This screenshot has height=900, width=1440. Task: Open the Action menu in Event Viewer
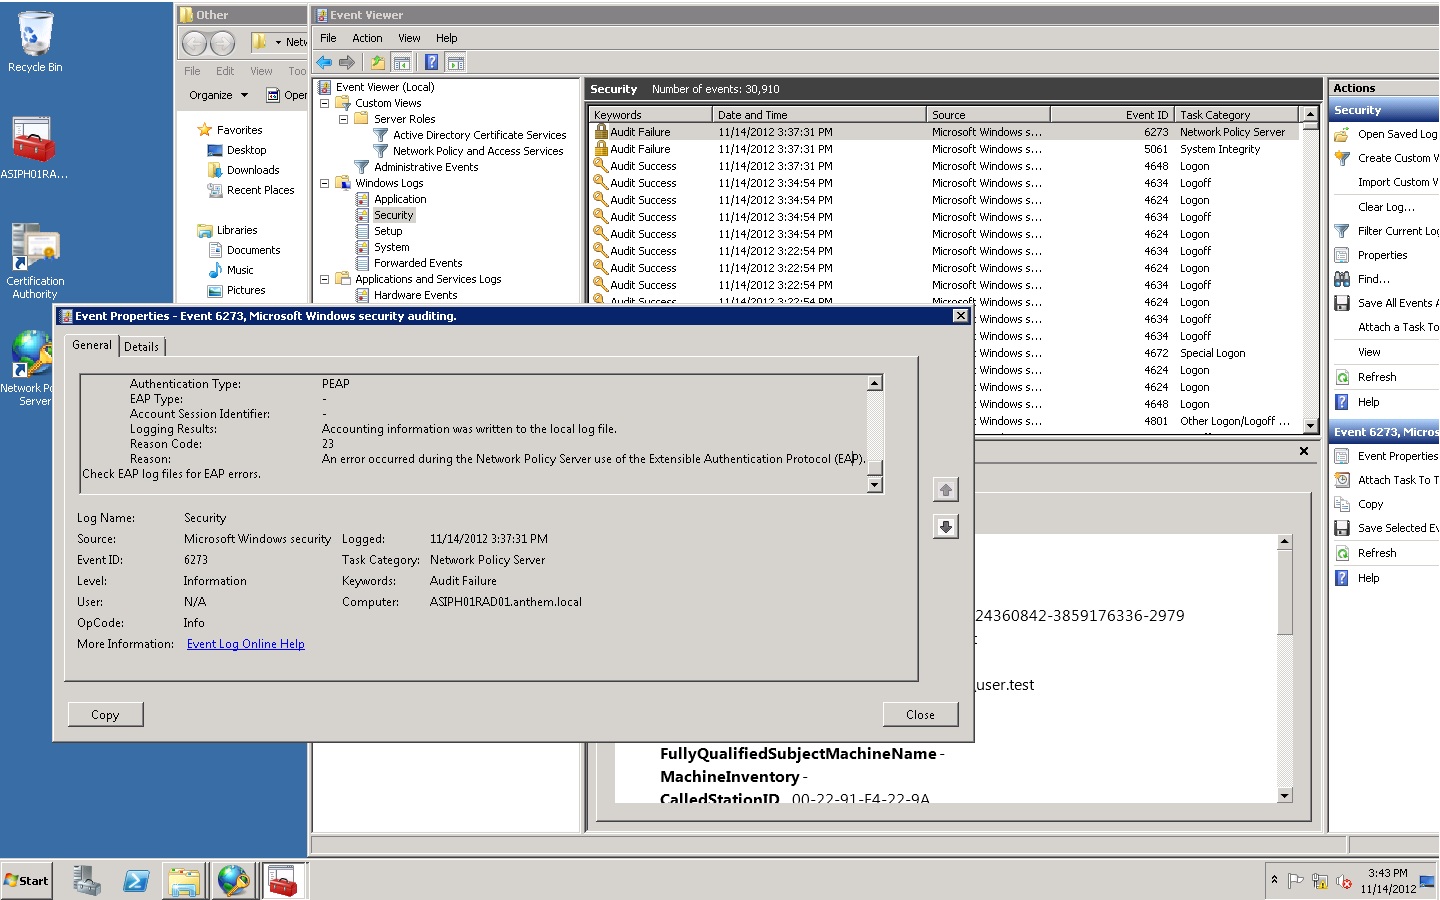click(x=367, y=38)
